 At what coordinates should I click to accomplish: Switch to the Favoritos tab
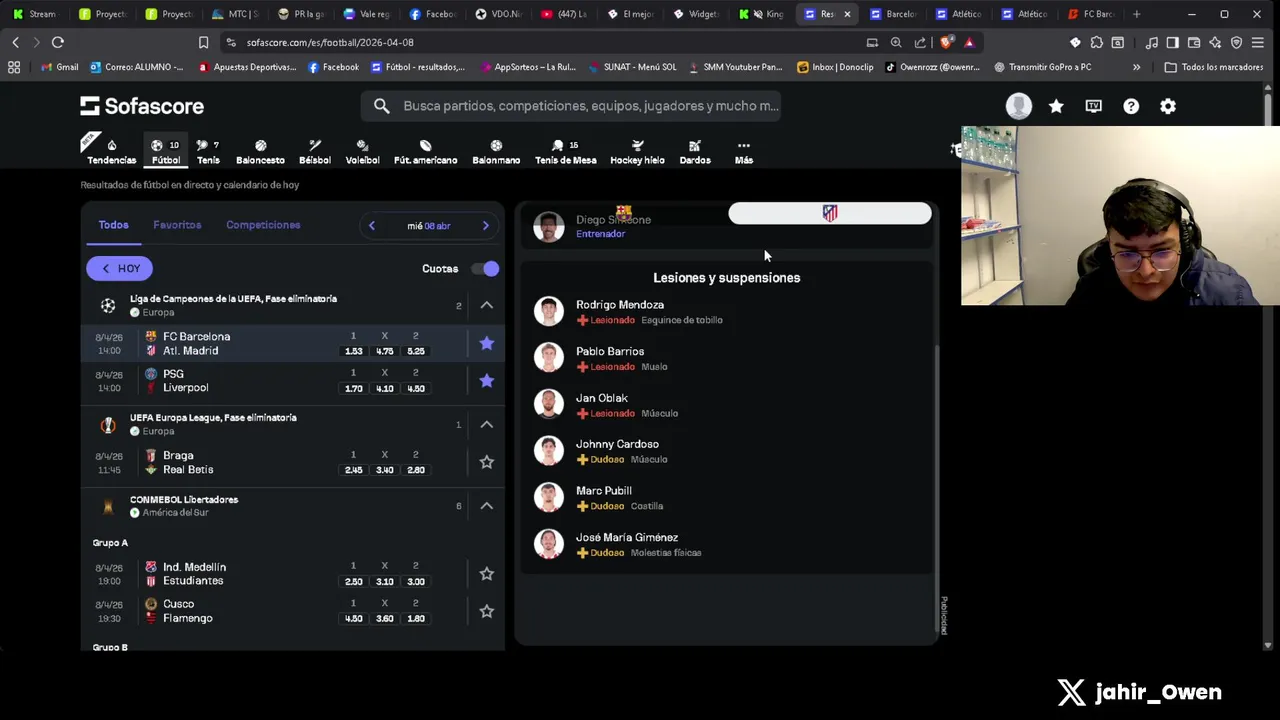coord(177,225)
